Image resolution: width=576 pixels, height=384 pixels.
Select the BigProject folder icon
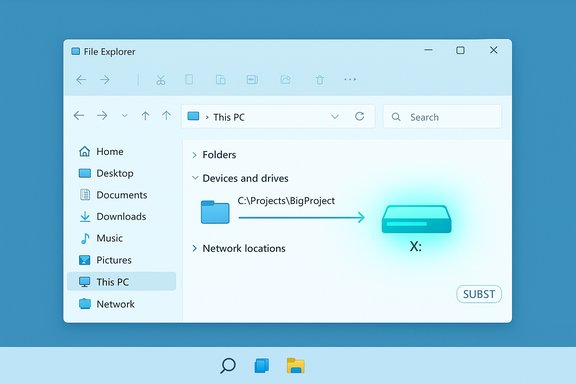[215, 212]
